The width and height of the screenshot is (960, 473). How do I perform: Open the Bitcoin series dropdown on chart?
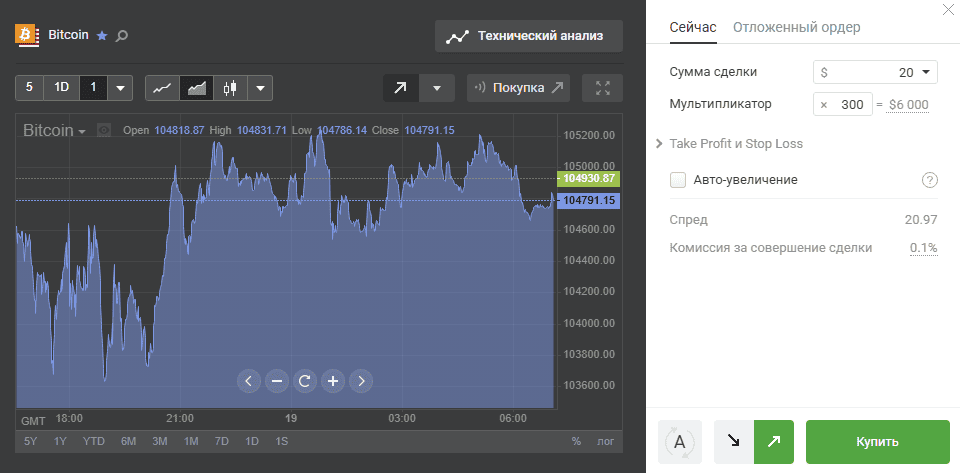pos(54,130)
